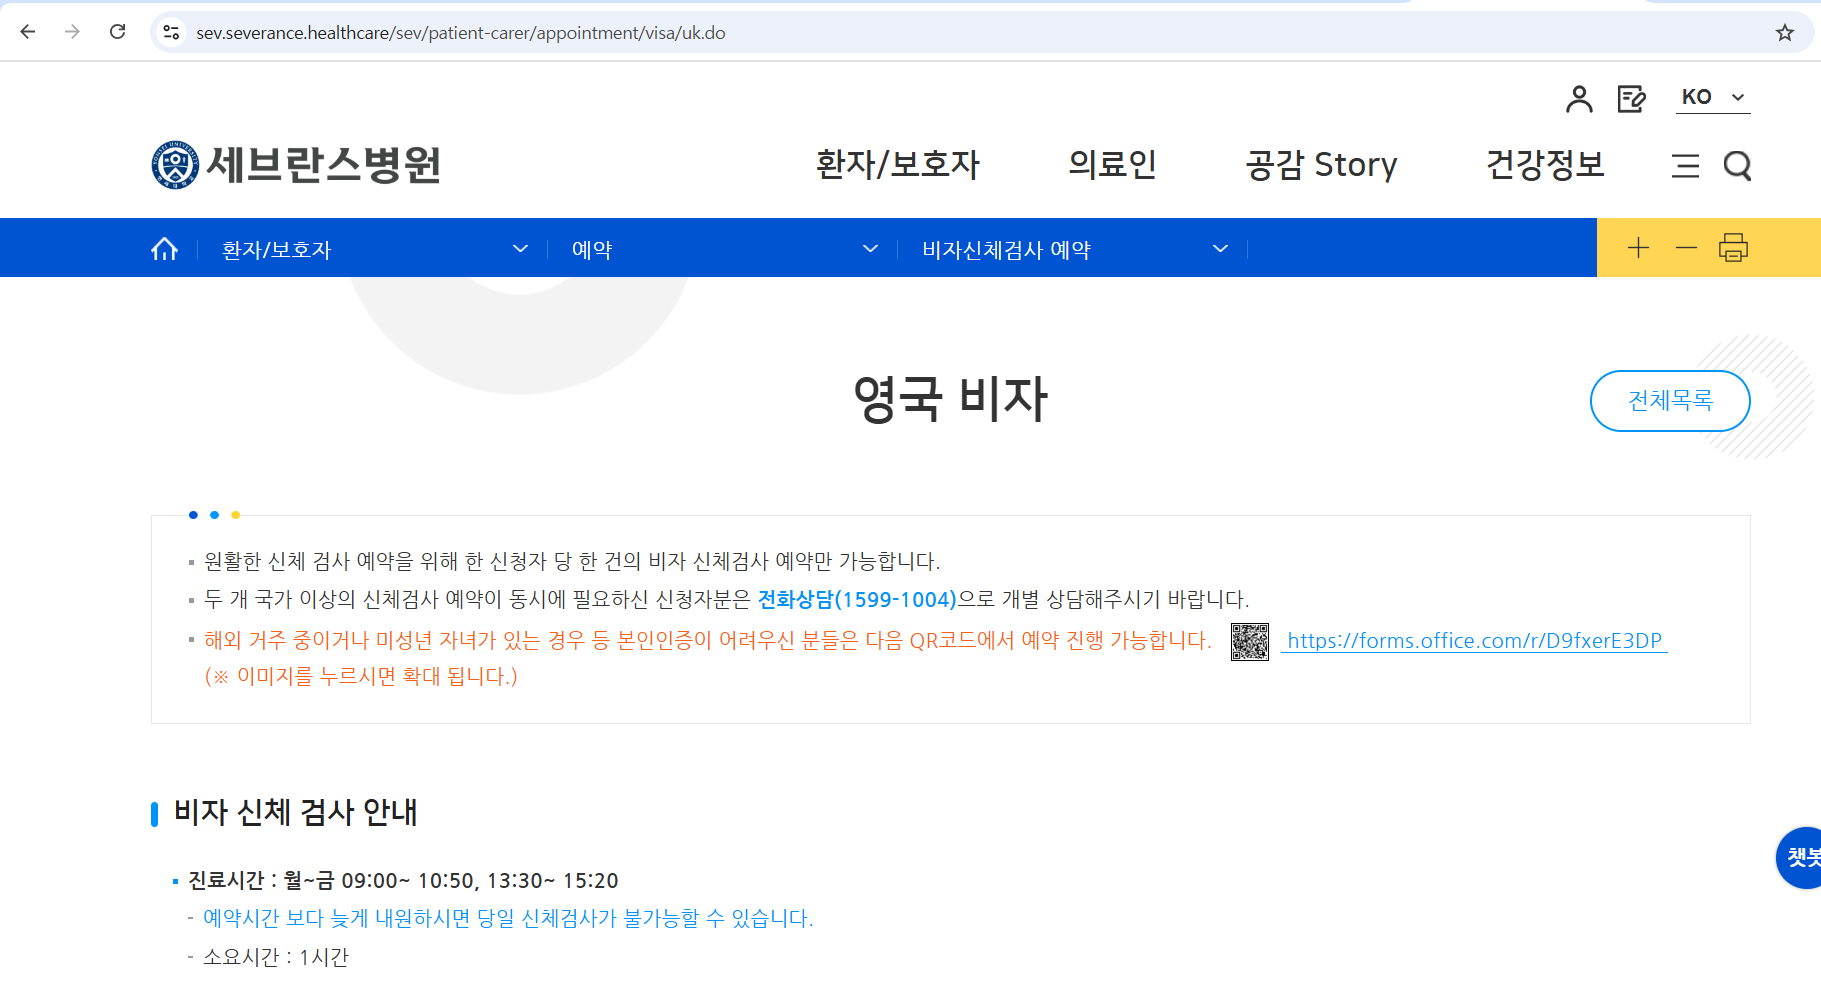The image size is (1821, 983).
Task: Open the forms.office.com reservation link
Action: click(1474, 641)
